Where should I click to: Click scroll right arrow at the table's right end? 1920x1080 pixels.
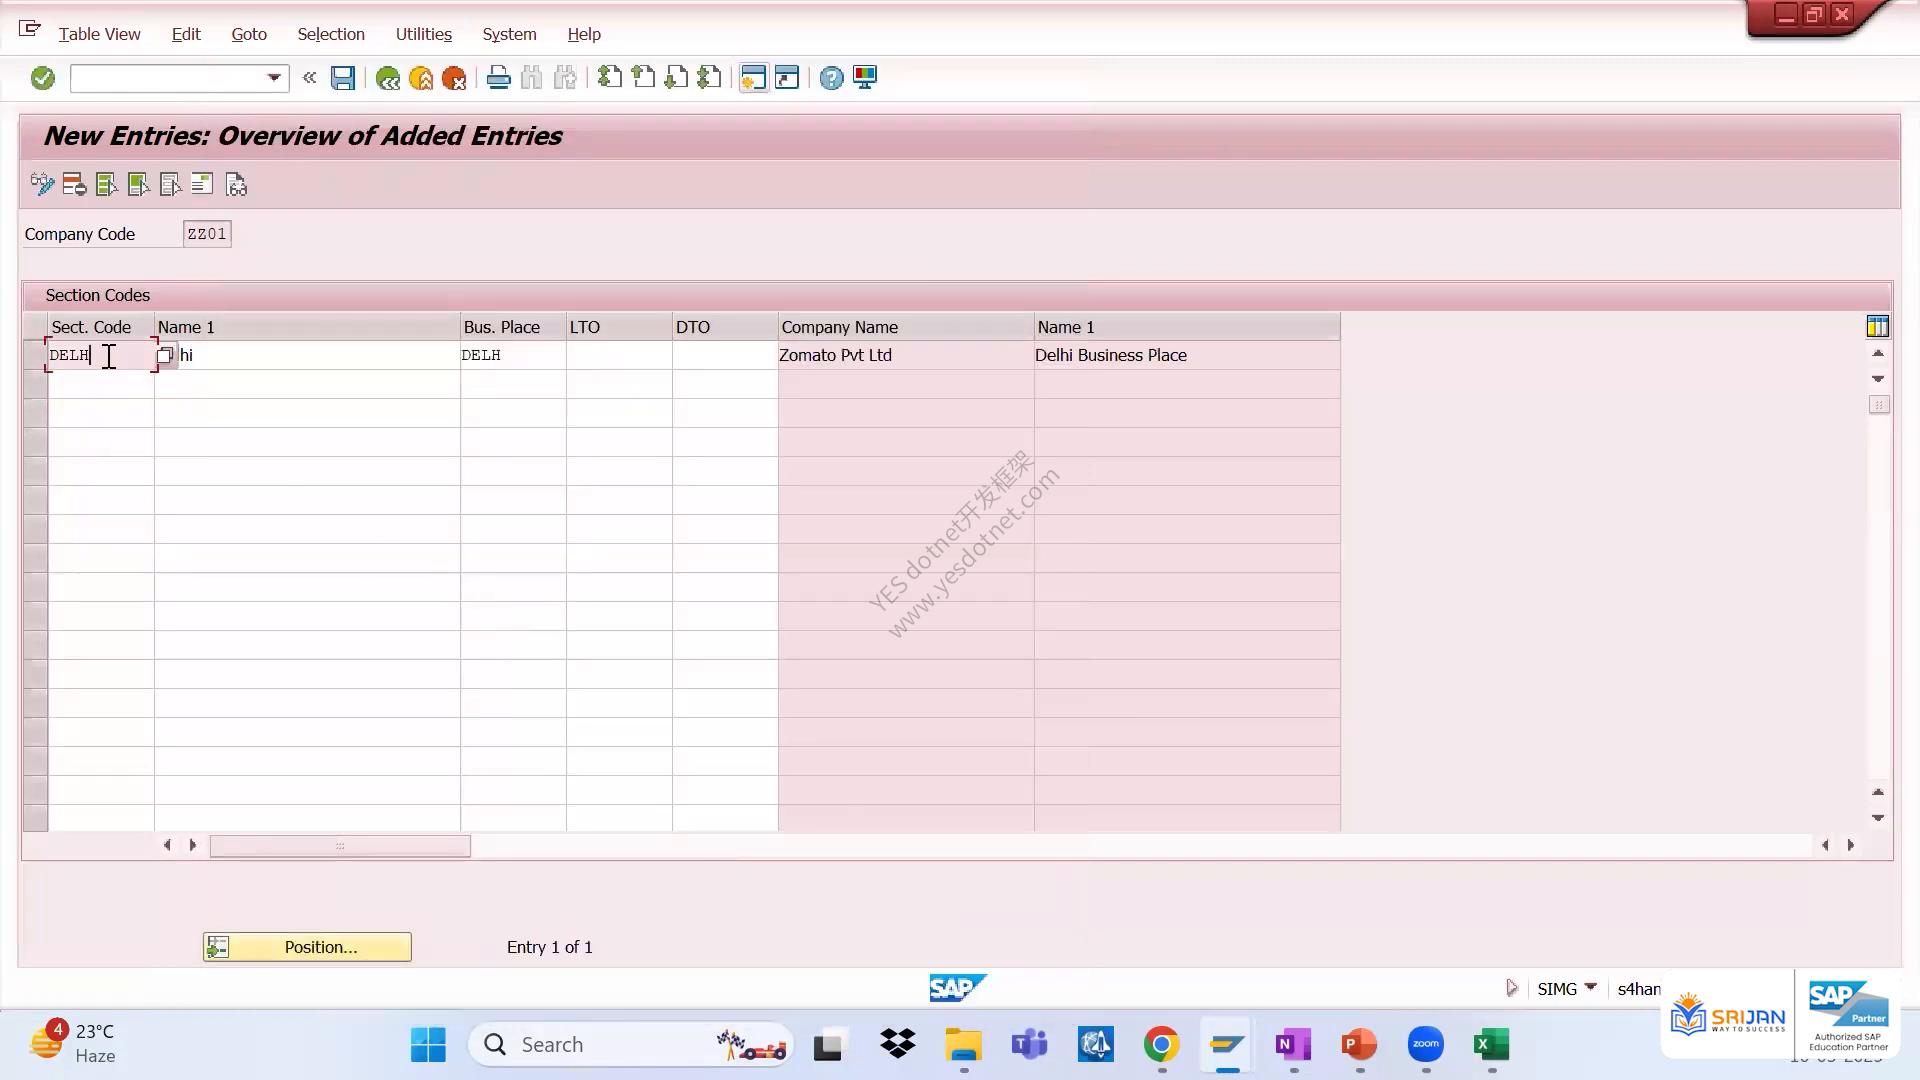pyautogui.click(x=1851, y=845)
